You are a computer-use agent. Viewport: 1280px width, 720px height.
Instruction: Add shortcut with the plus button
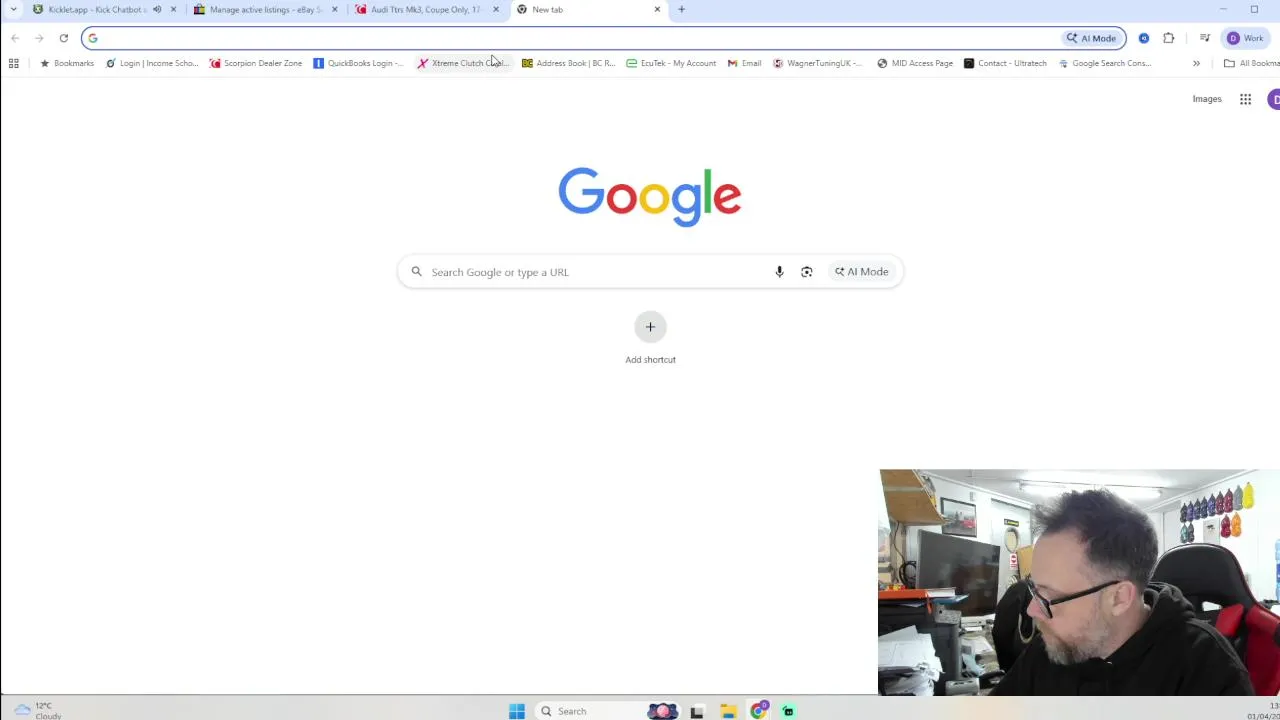tap(650, 327)
